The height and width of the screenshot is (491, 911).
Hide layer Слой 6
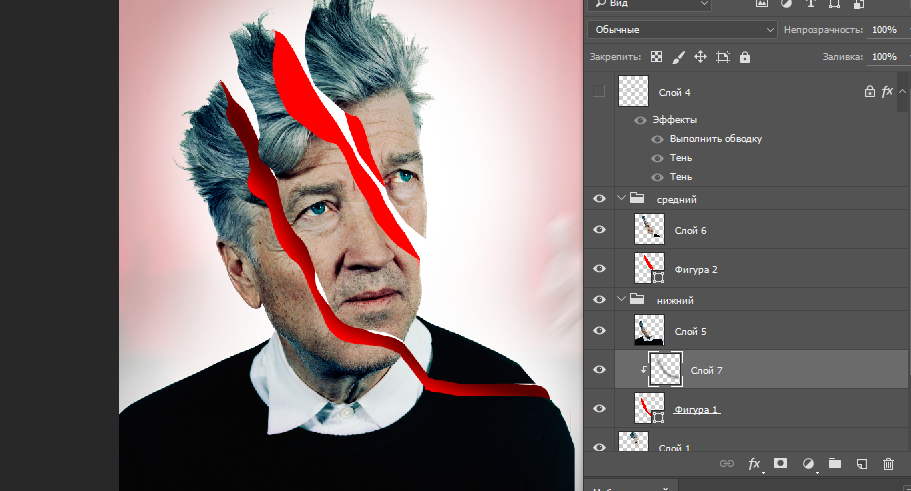(x=599, y=230)
